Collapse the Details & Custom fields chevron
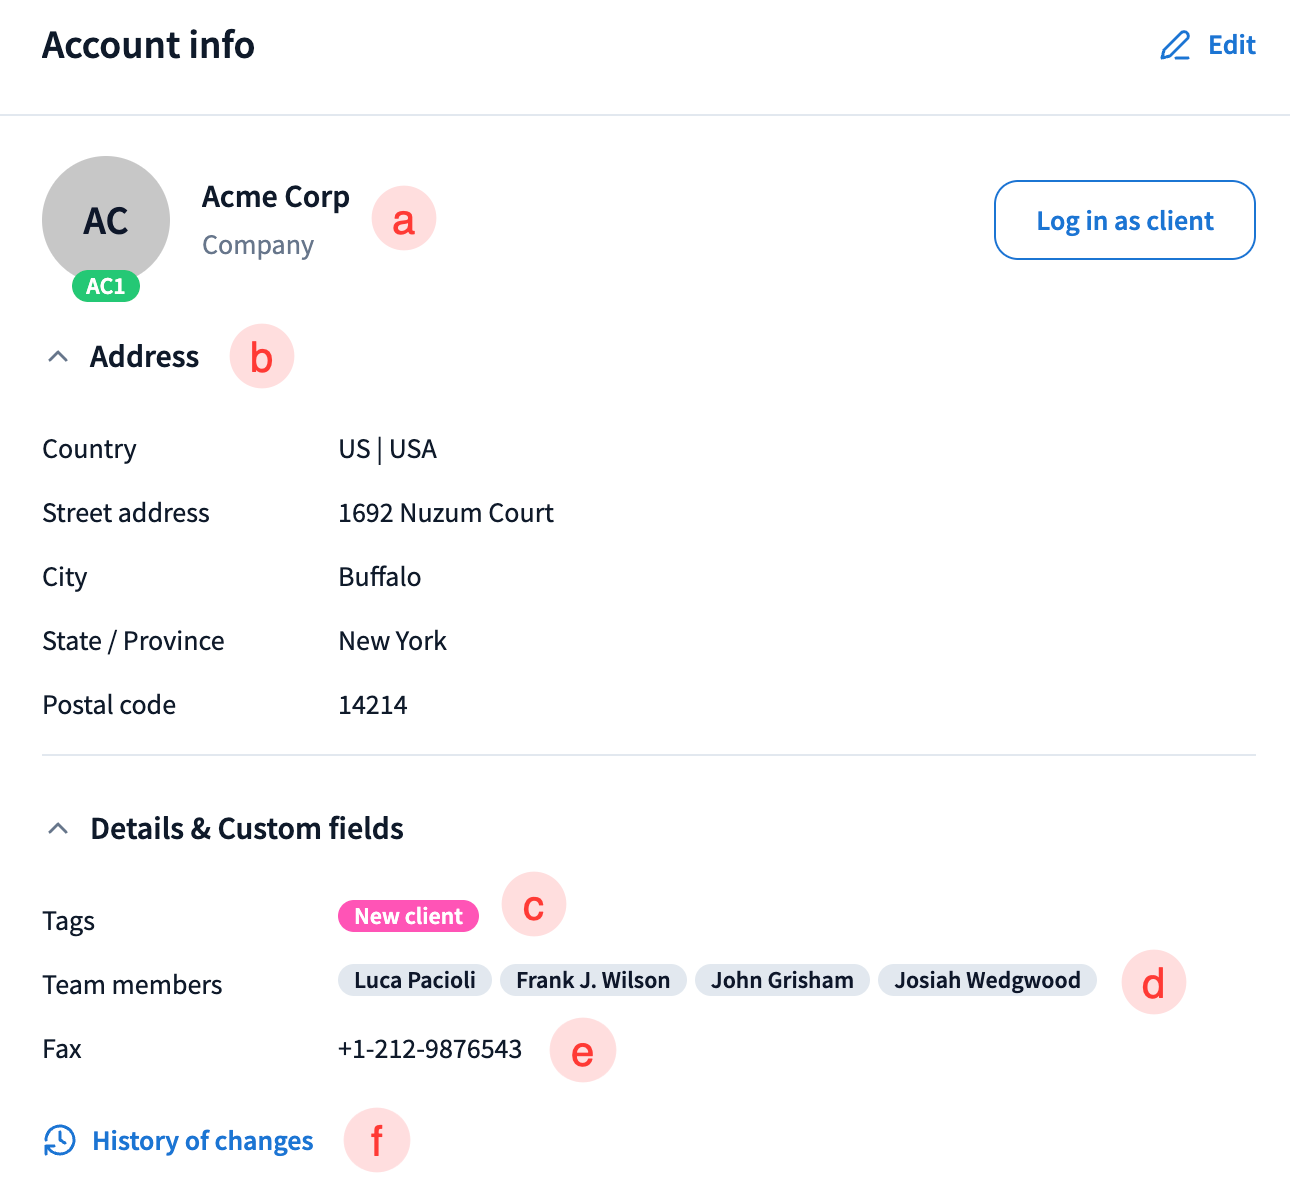The width and height of the screenshot is (1290, 1204). click(x=58, y=829)
